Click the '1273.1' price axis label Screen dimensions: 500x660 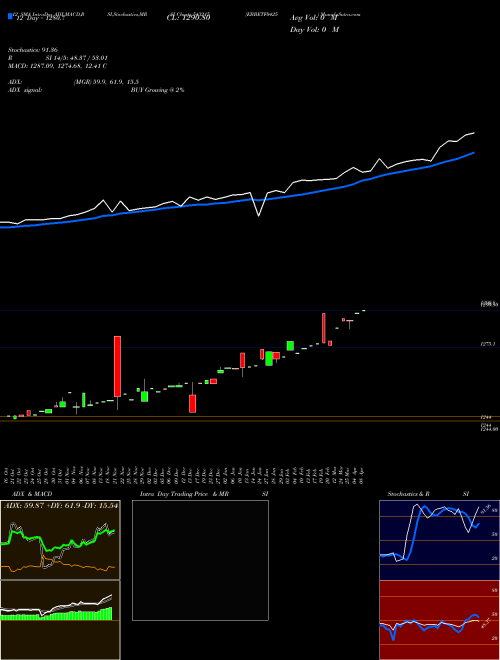pos(488,344)
